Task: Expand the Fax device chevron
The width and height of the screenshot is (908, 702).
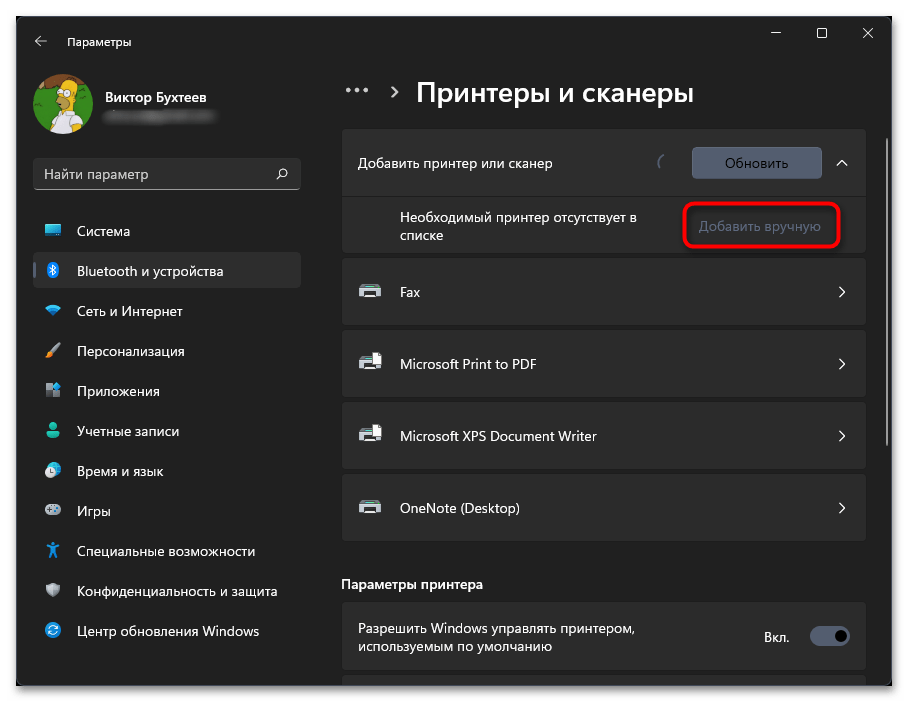Action: 842,292
